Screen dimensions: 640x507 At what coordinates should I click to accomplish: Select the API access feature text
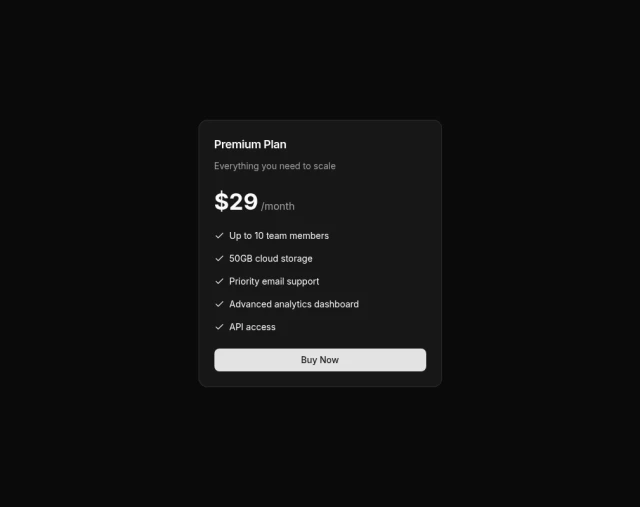click(252, 327)
